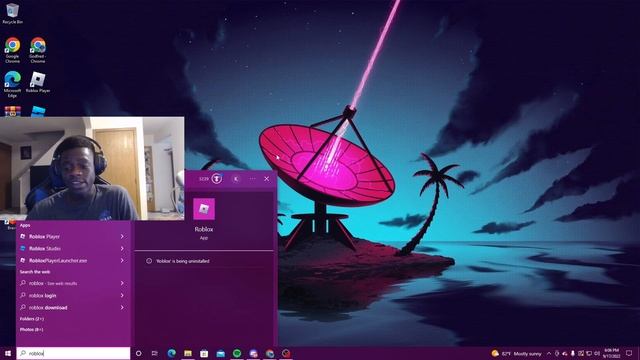640x360 pixels.
Task: Open Microsoft Store from the taskbar
Action: click(204, 353)
